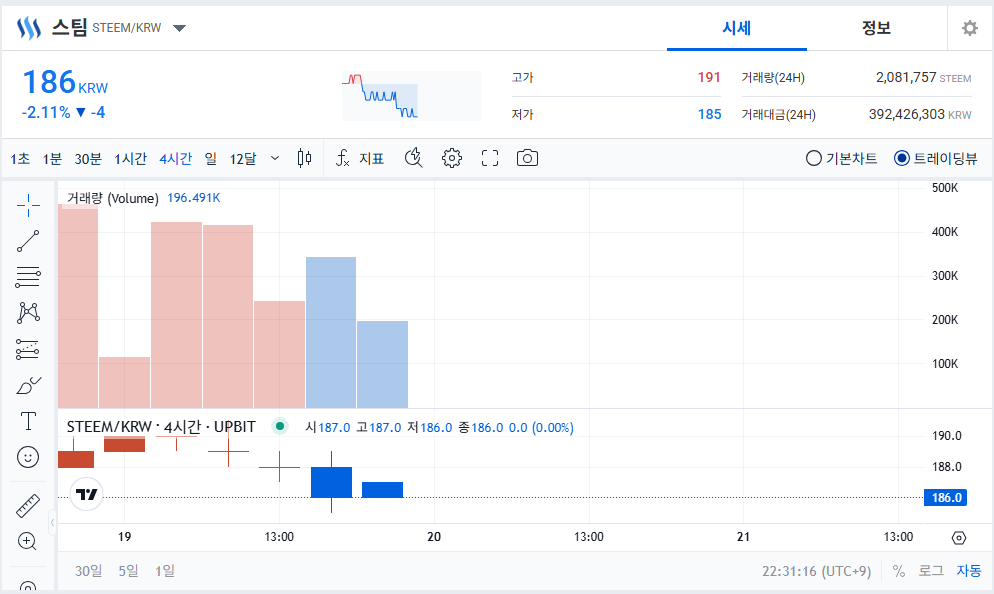Open the horizontal lines Fibonacci tool
The height and width of the screenshot is (594, 994).
[29, 277]
